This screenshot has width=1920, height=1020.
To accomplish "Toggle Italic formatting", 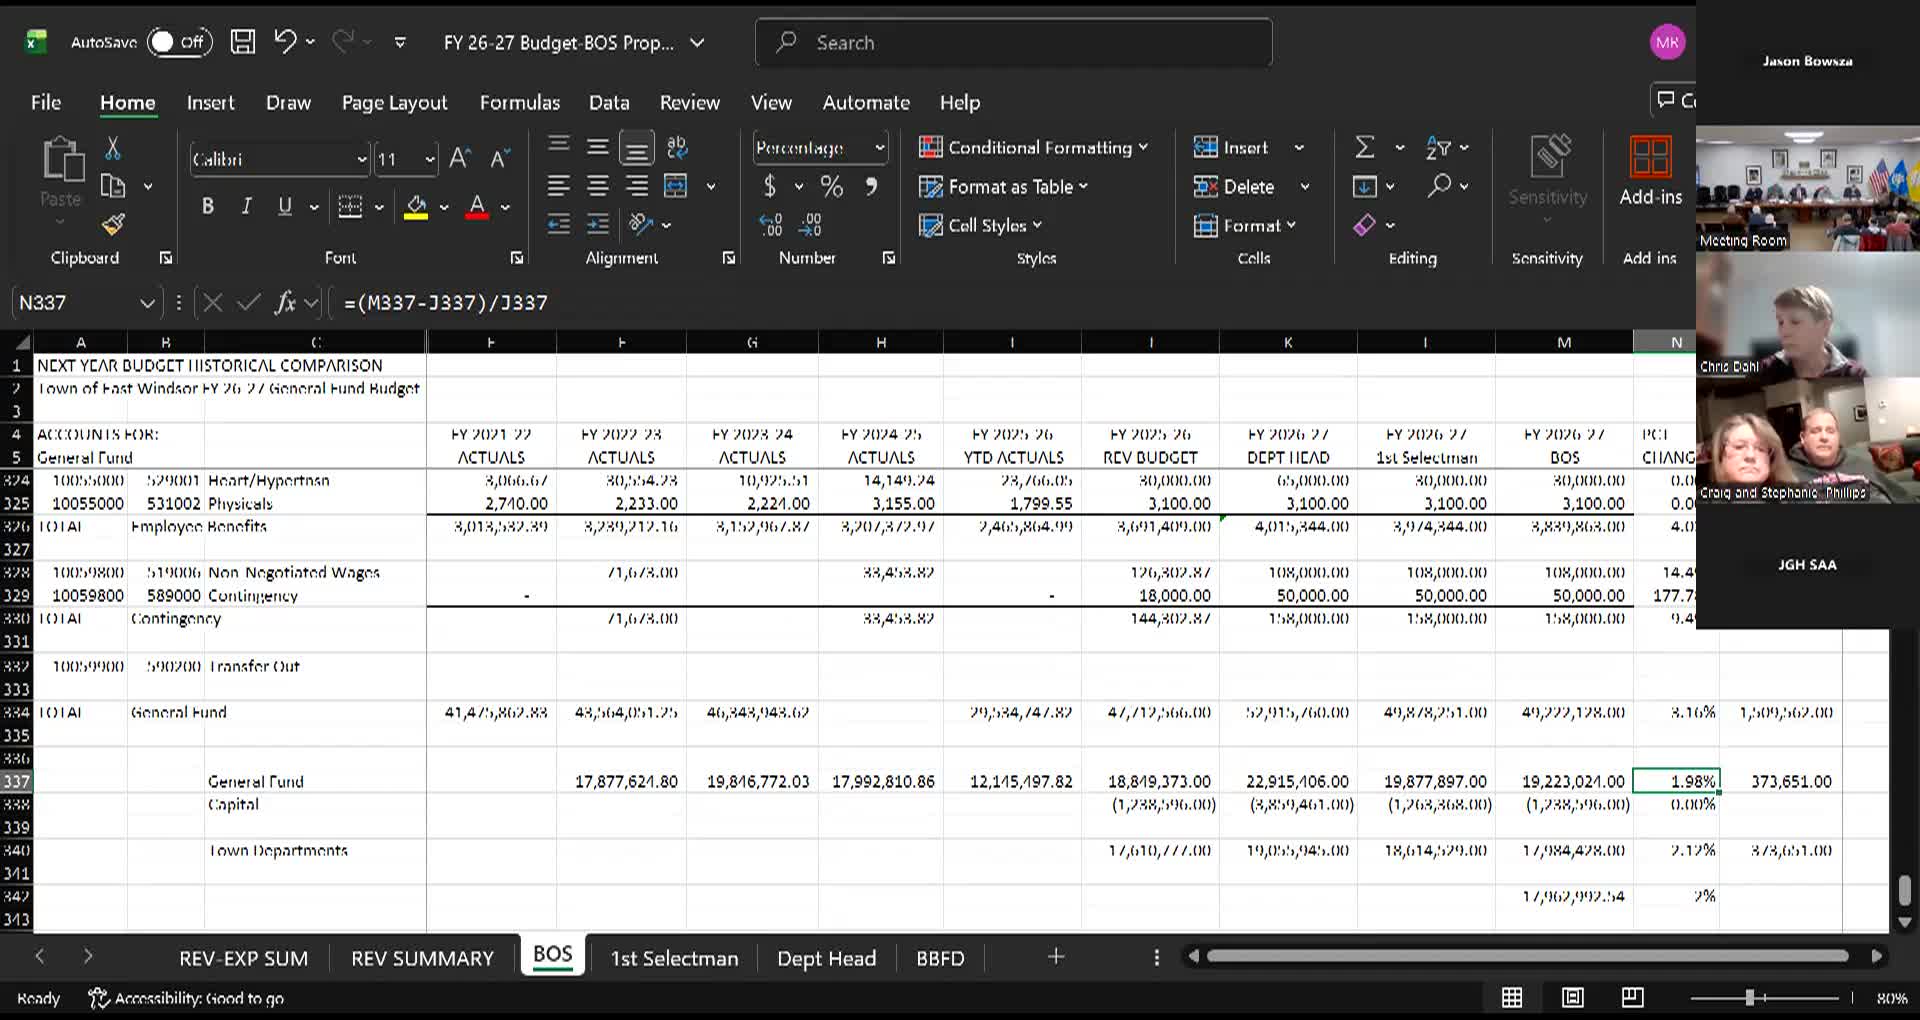I will (x=246, y=206).
